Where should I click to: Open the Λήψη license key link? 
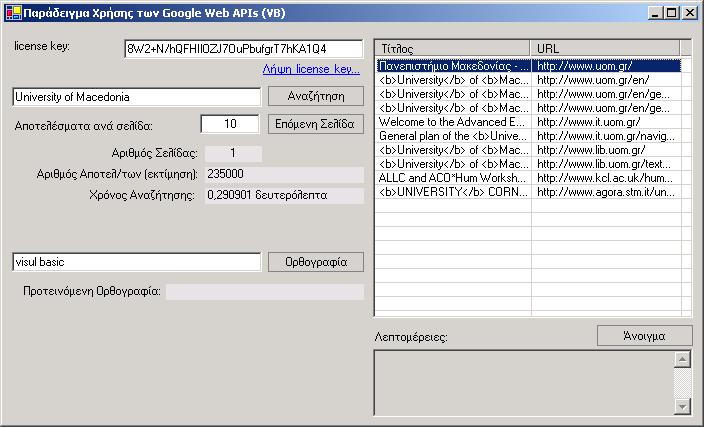pyautogui.click(x=311, y=69)
